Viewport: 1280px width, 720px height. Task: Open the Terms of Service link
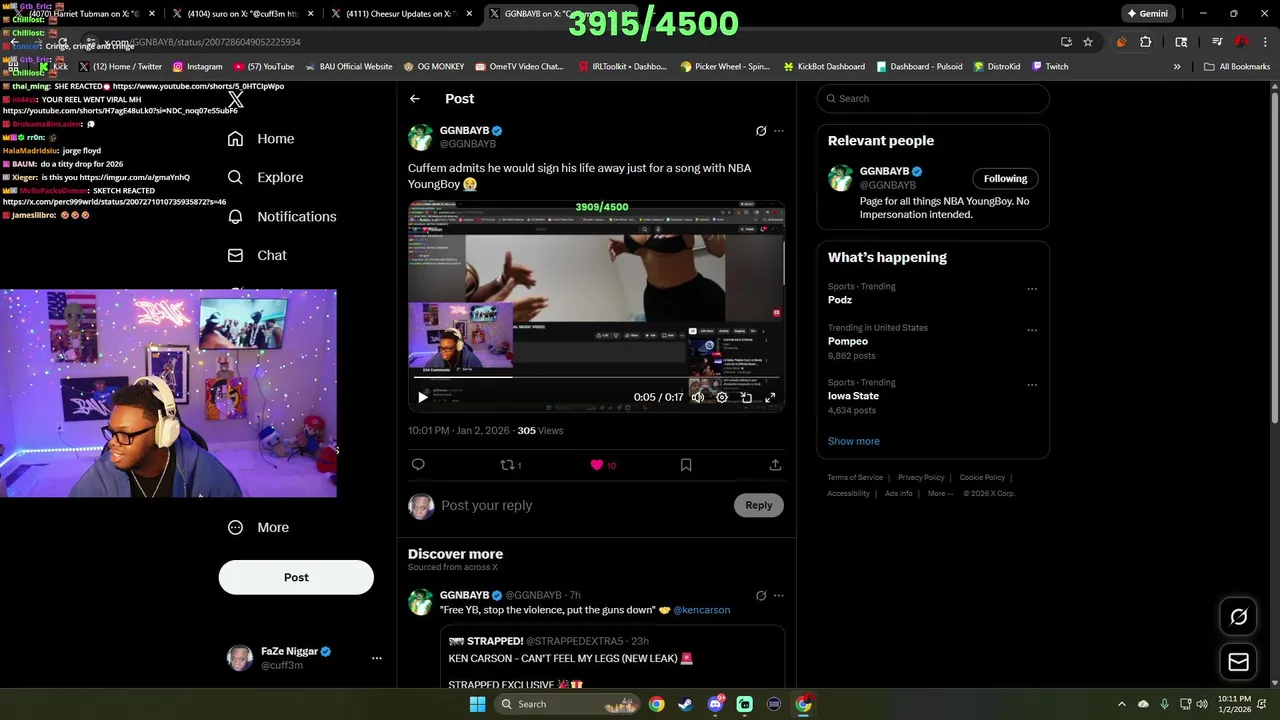click(x=855, y=478)
